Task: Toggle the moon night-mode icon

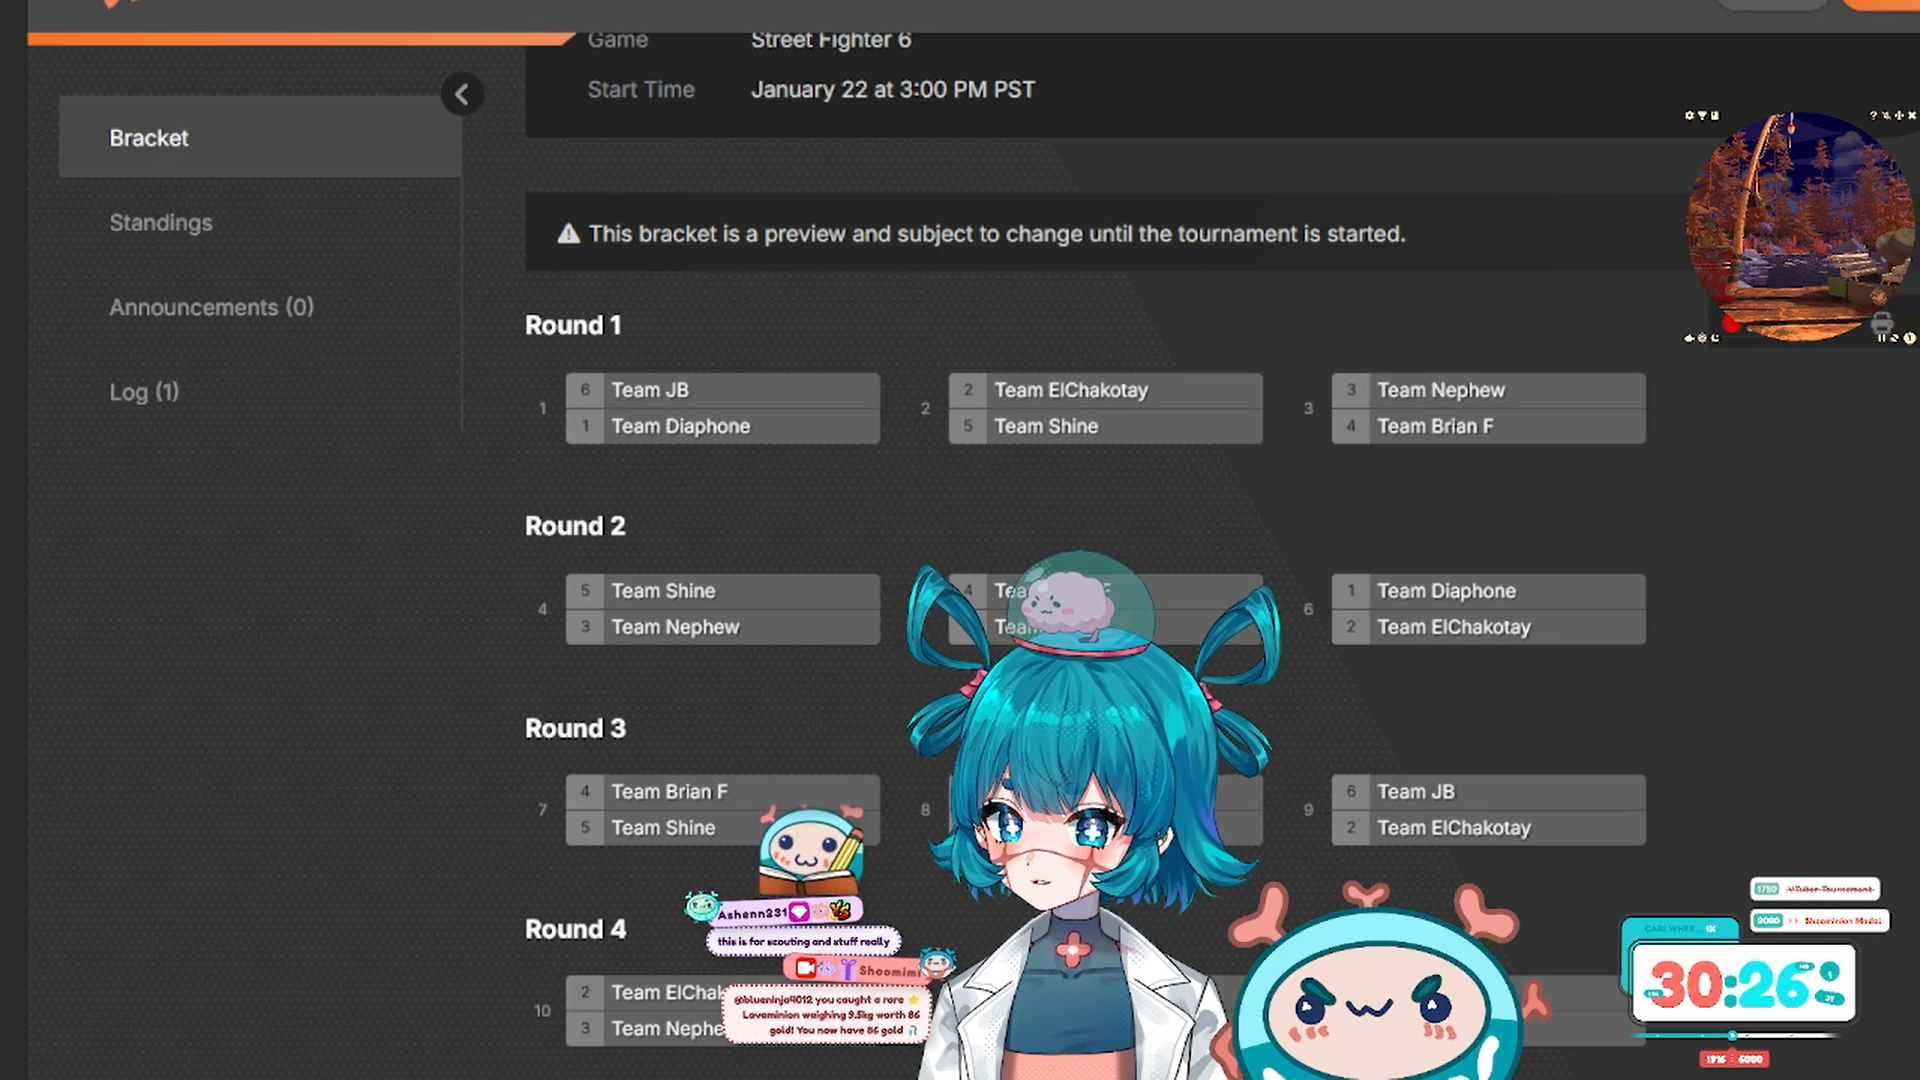Action: [x=1715, y=338]
